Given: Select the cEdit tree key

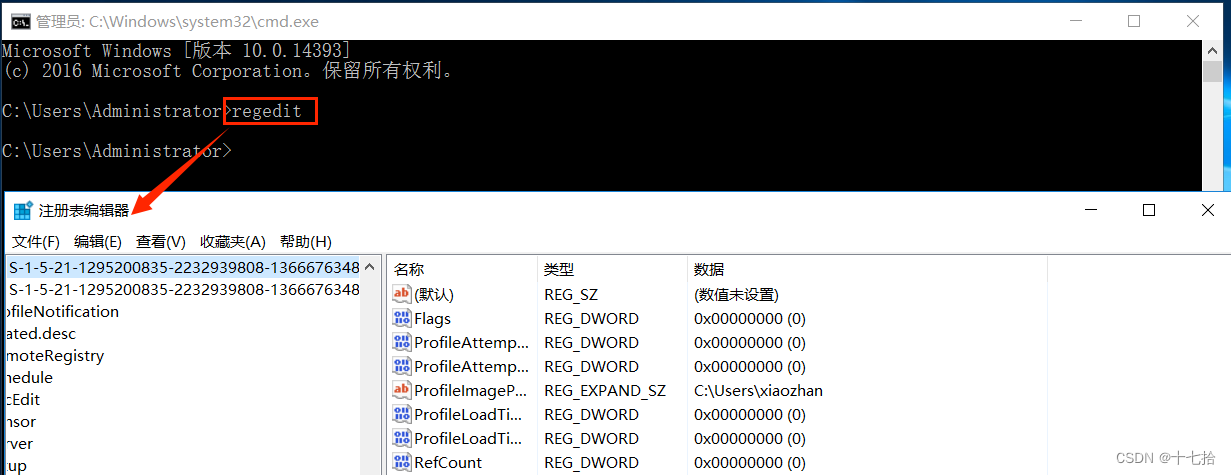Looking at the screenshot, I should (x=22, y=399).
